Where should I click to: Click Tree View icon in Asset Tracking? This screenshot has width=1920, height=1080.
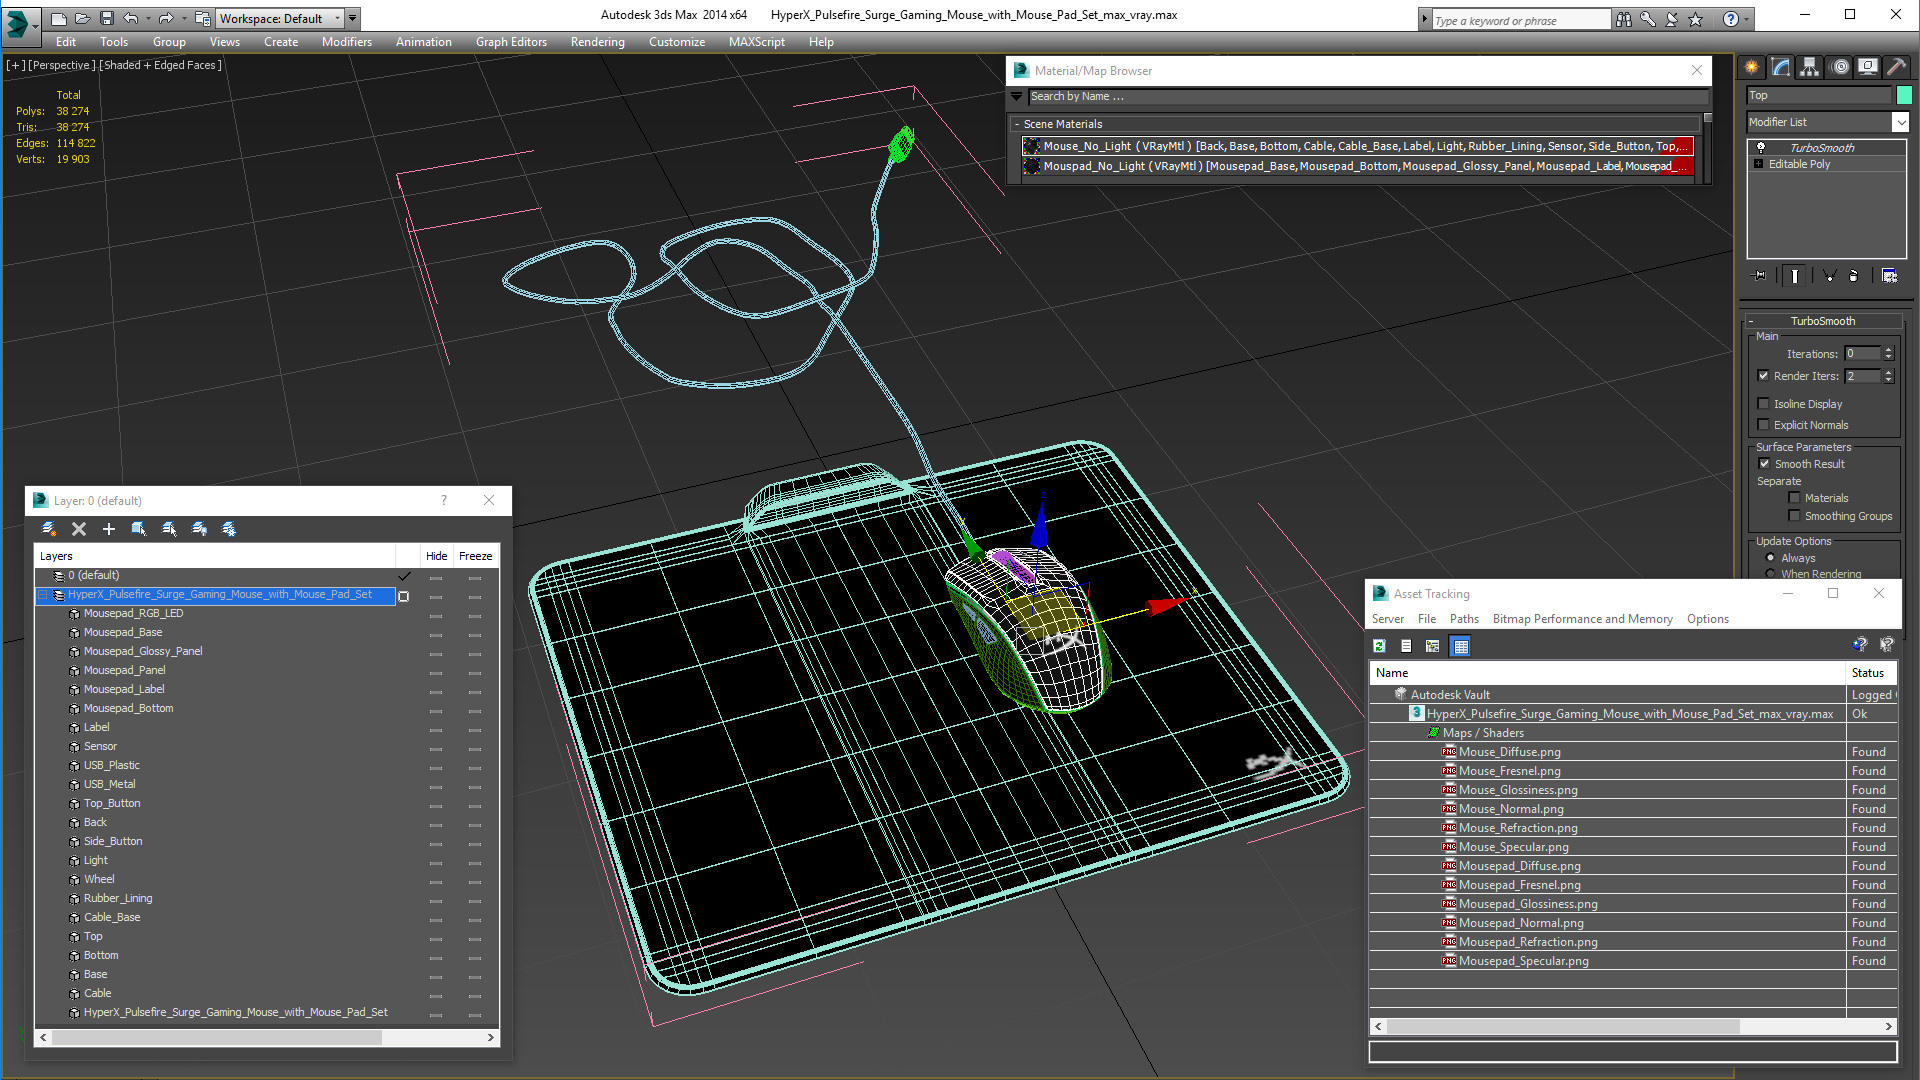point(1433,646)
